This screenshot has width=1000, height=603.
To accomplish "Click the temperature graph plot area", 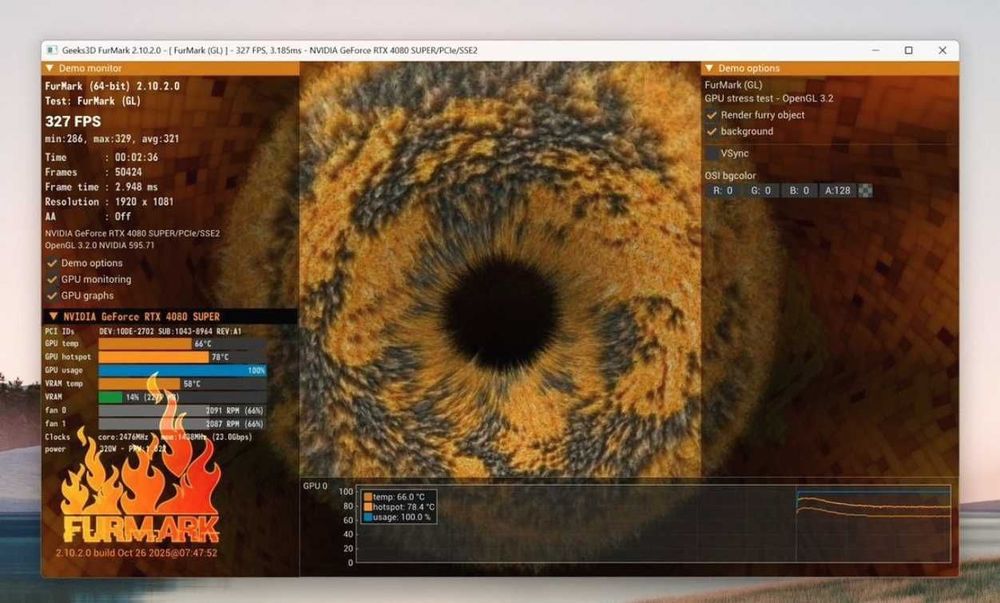I will click(653, 524).
